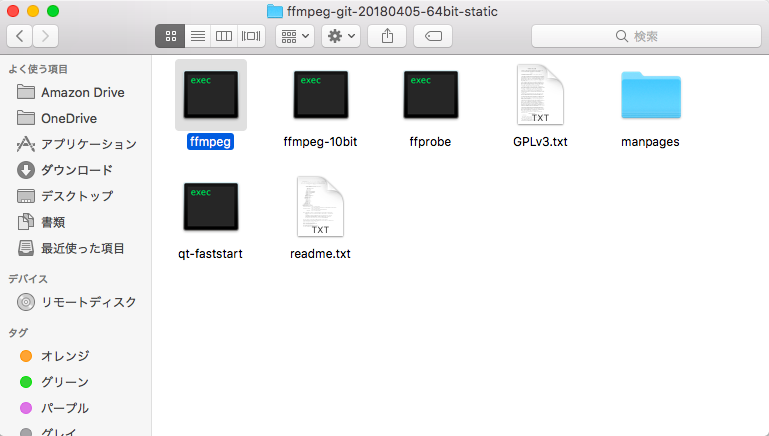The height and width of the screenshot is (436, 769).
Task: Switch to column view
Action: pyautogui.click(x=224, y=36)
